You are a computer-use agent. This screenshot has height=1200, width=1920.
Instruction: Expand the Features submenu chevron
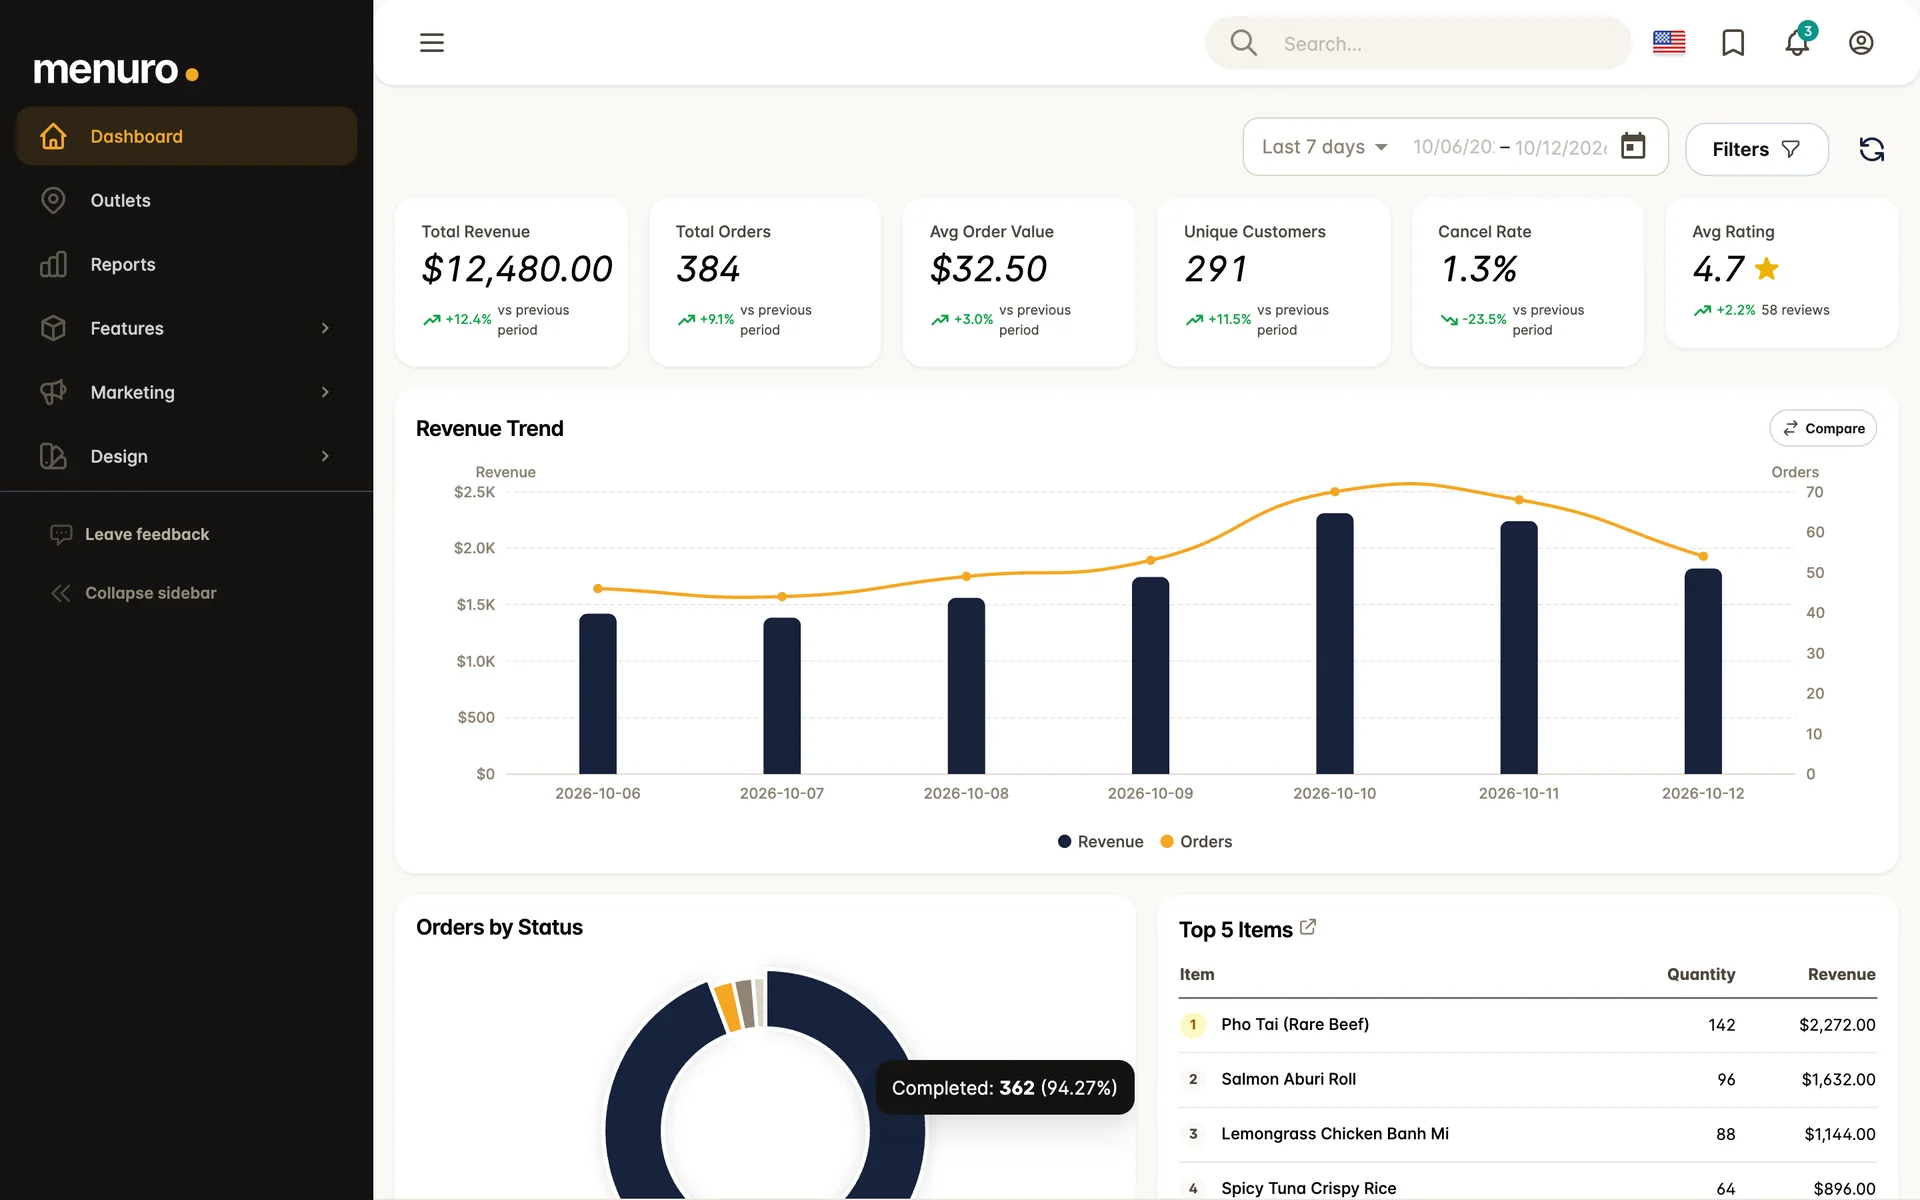pos(325,328)
